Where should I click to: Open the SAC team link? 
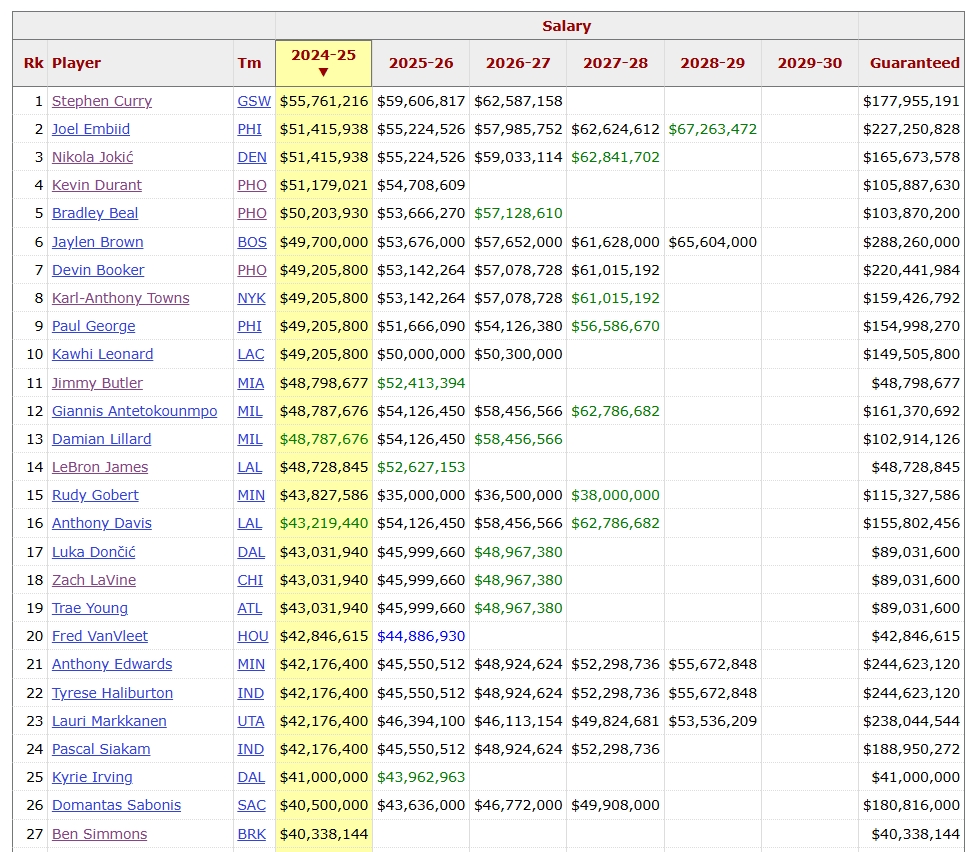(x=251, y=805)
